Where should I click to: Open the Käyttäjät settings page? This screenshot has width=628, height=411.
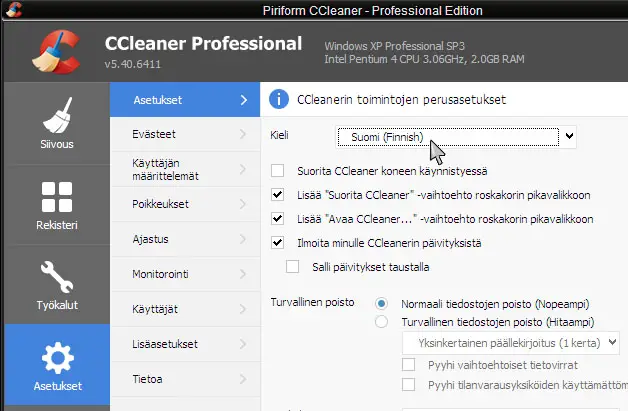[185, 309]
